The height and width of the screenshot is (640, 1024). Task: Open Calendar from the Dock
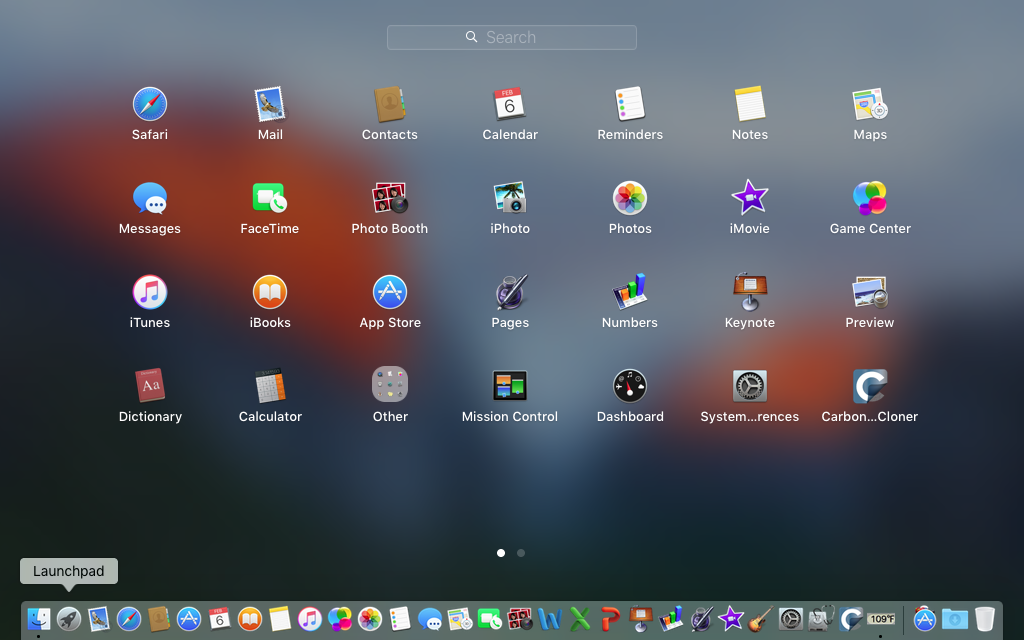point(219,619)
